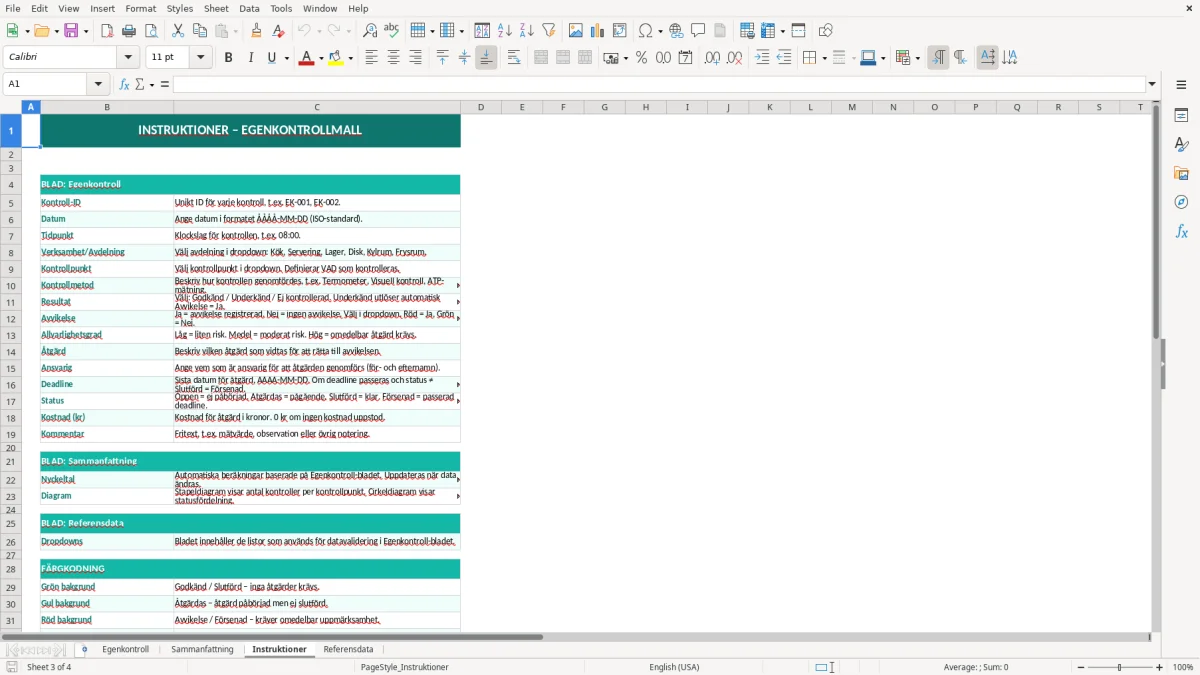Click the Sort Ascending icon

(x=505, y=31)
